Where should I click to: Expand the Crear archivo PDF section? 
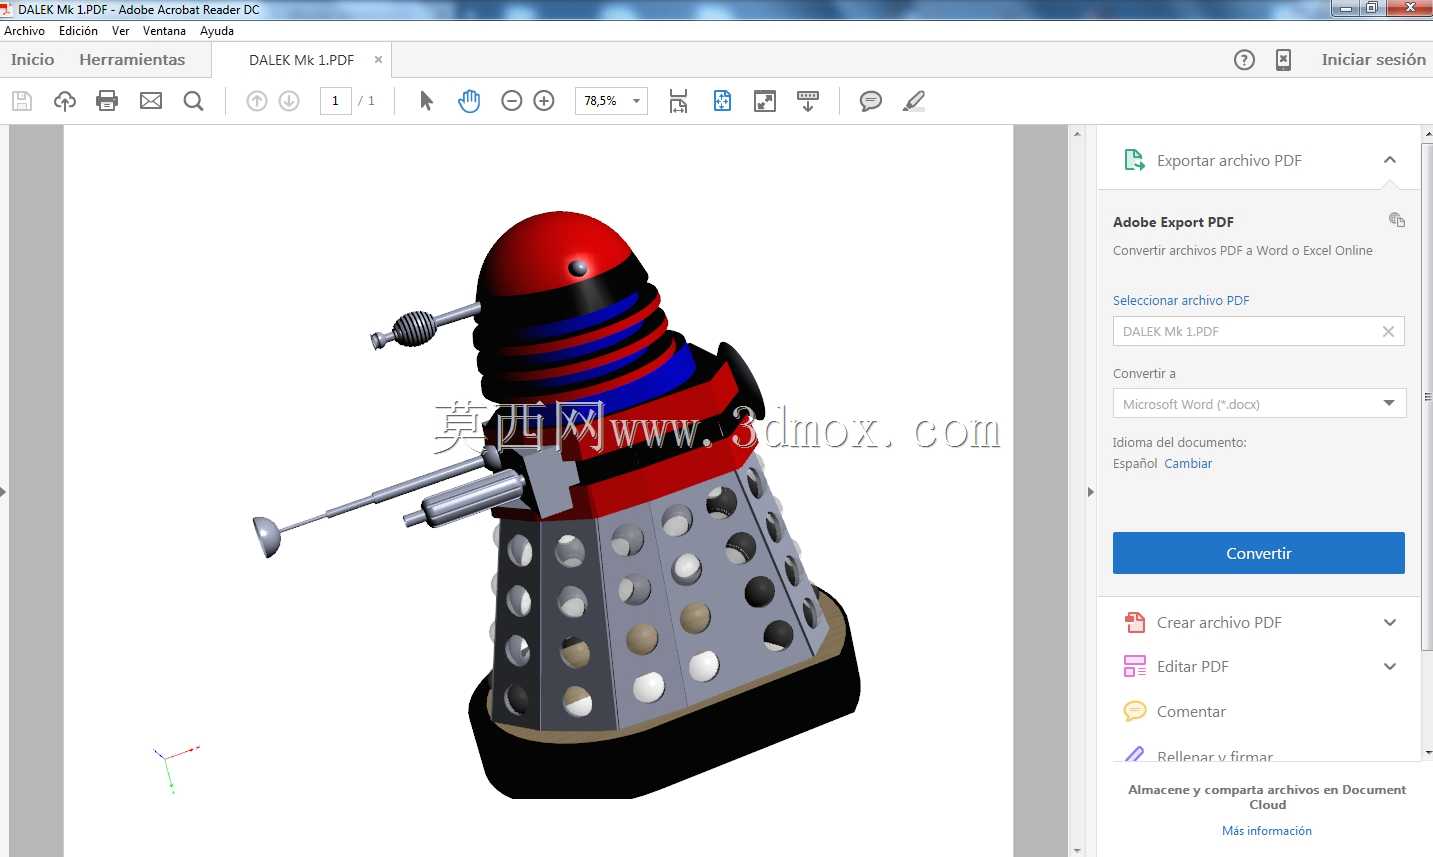1390,622
